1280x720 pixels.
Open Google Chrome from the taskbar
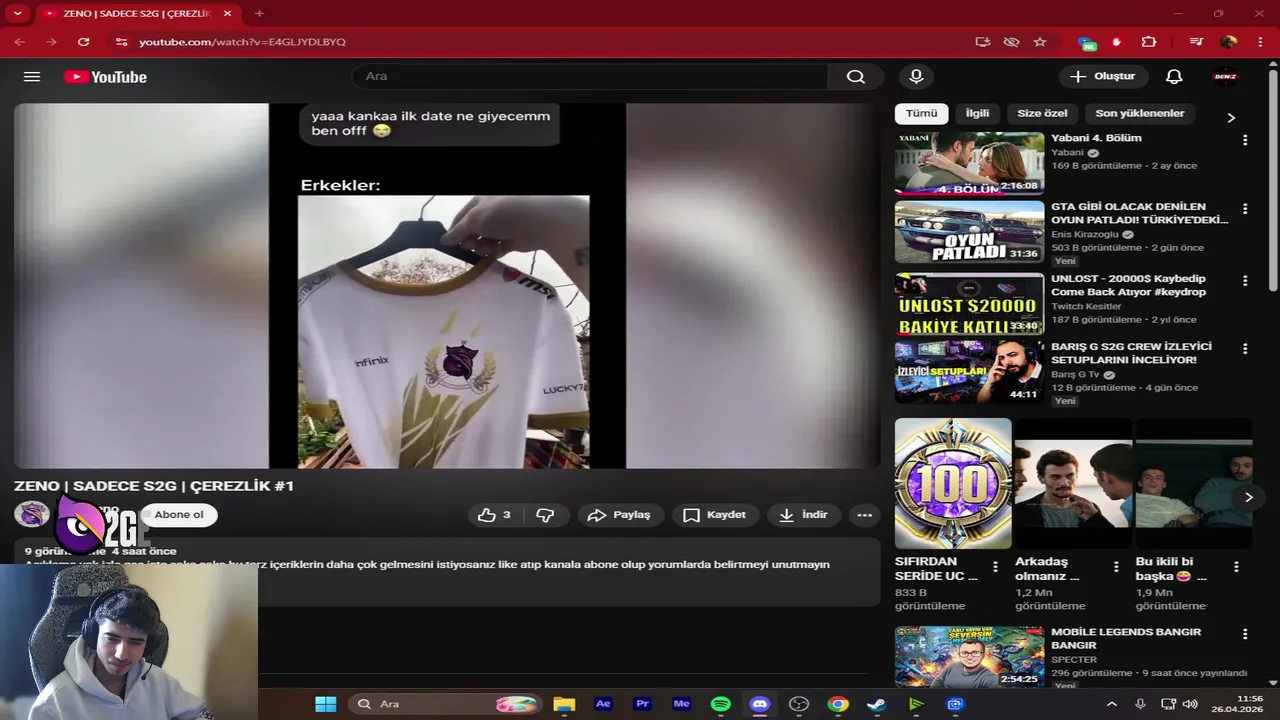[837, 704]
